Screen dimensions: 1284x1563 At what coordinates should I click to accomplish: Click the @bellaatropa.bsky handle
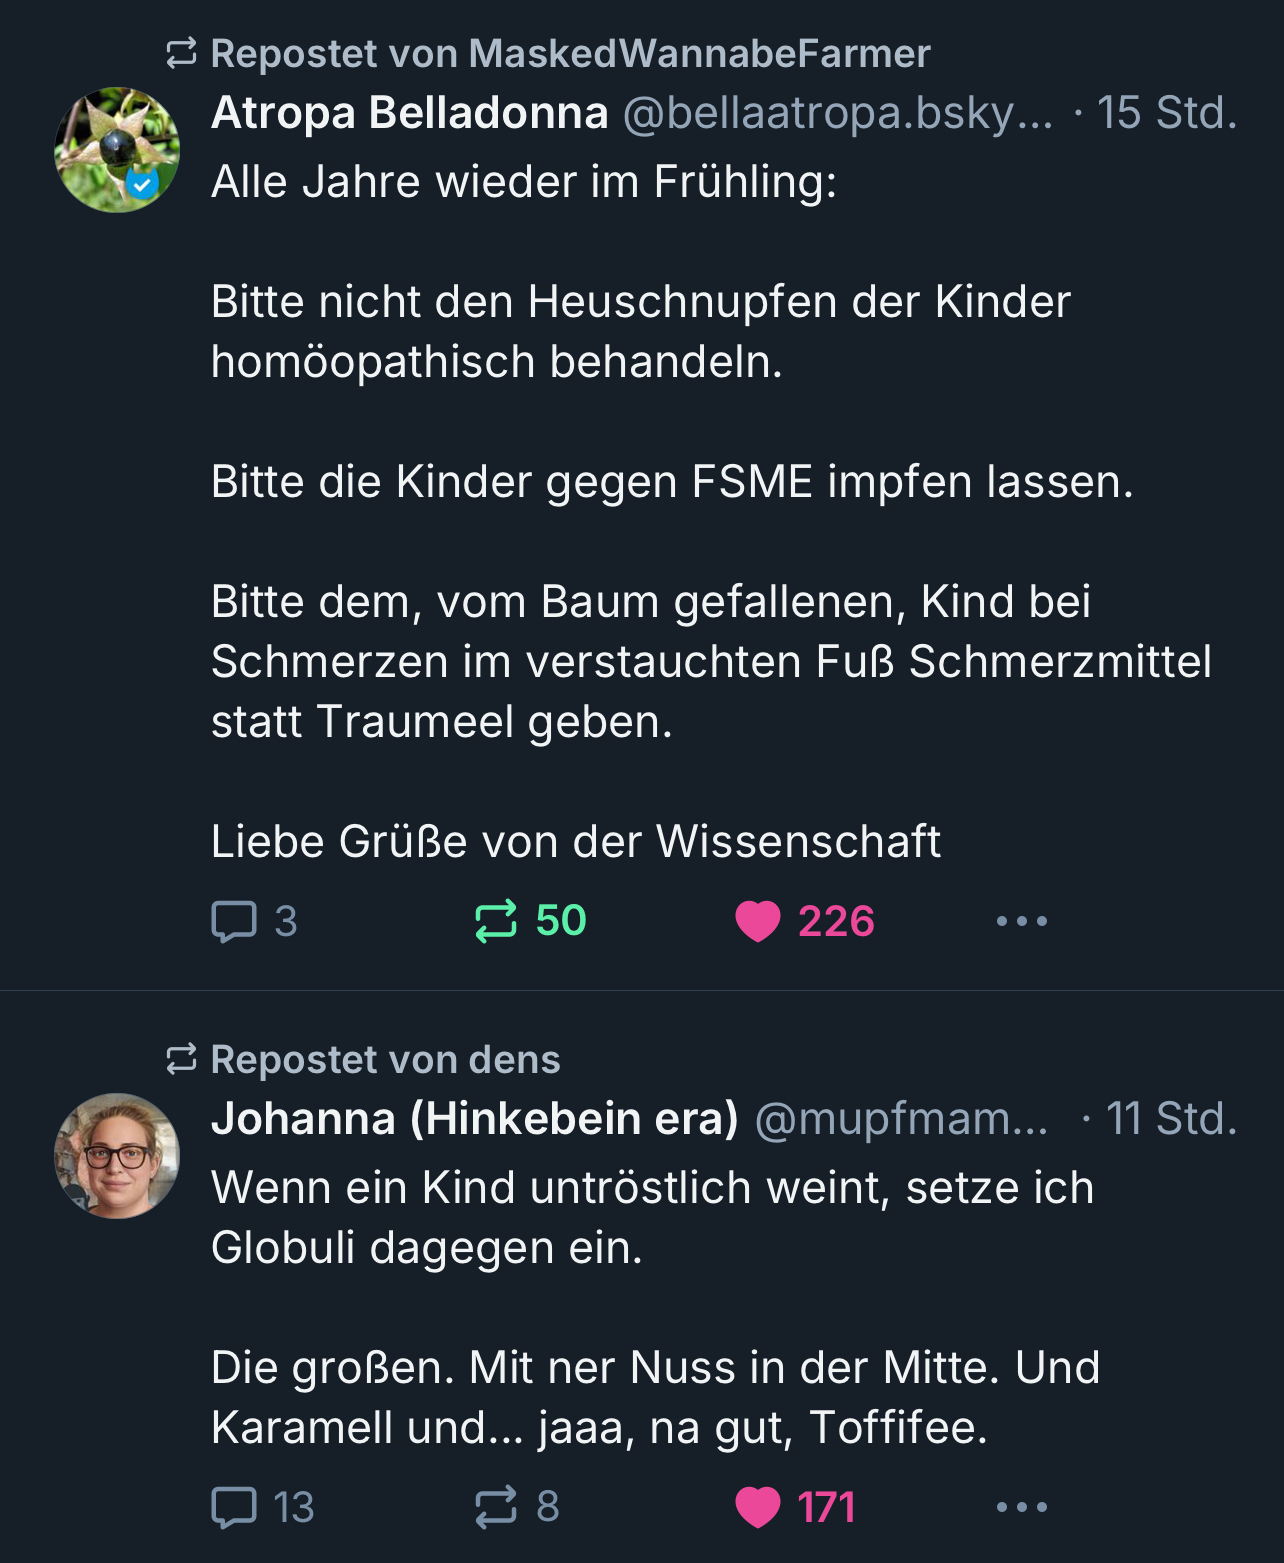pos(837,113)
